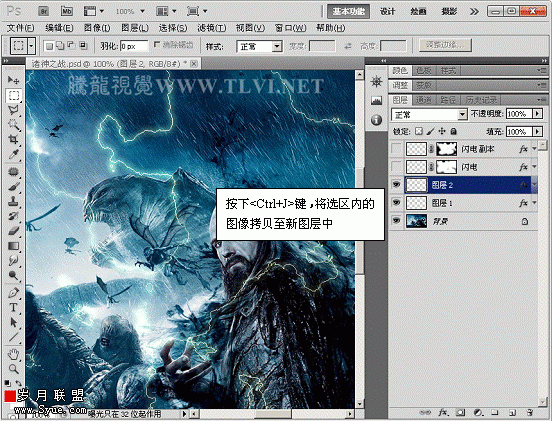Viewport: 552px width, 421px height.
Task: Select the Move tool
Action: [13, 80]
